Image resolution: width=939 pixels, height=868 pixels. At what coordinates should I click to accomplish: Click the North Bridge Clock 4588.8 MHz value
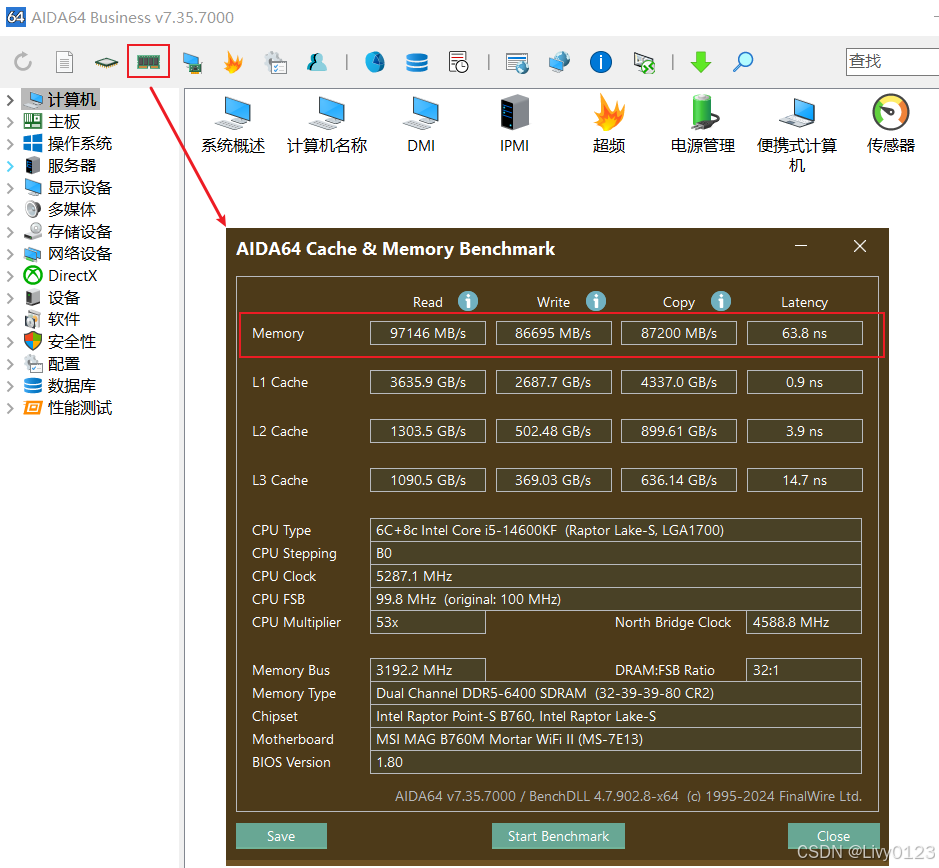tap(804, 622)
